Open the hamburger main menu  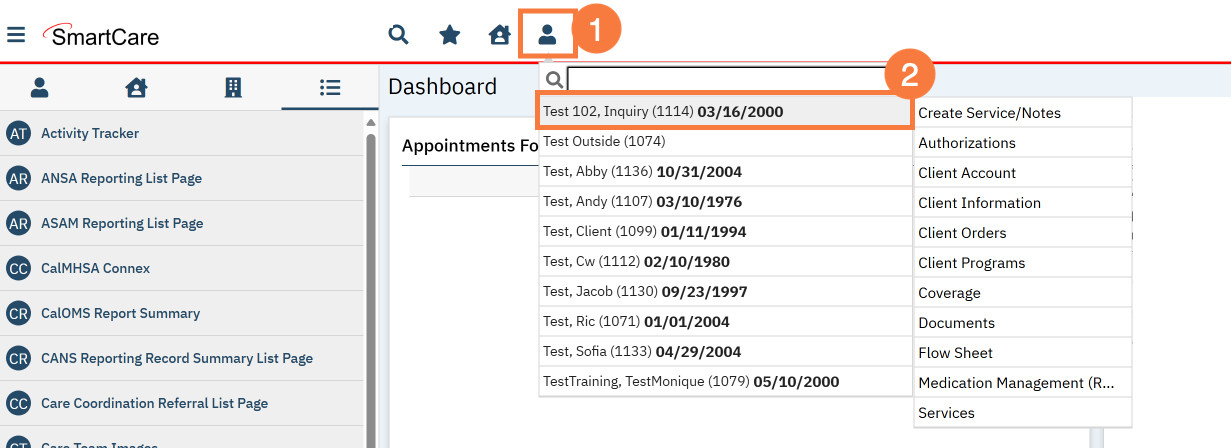coord(16,35)
